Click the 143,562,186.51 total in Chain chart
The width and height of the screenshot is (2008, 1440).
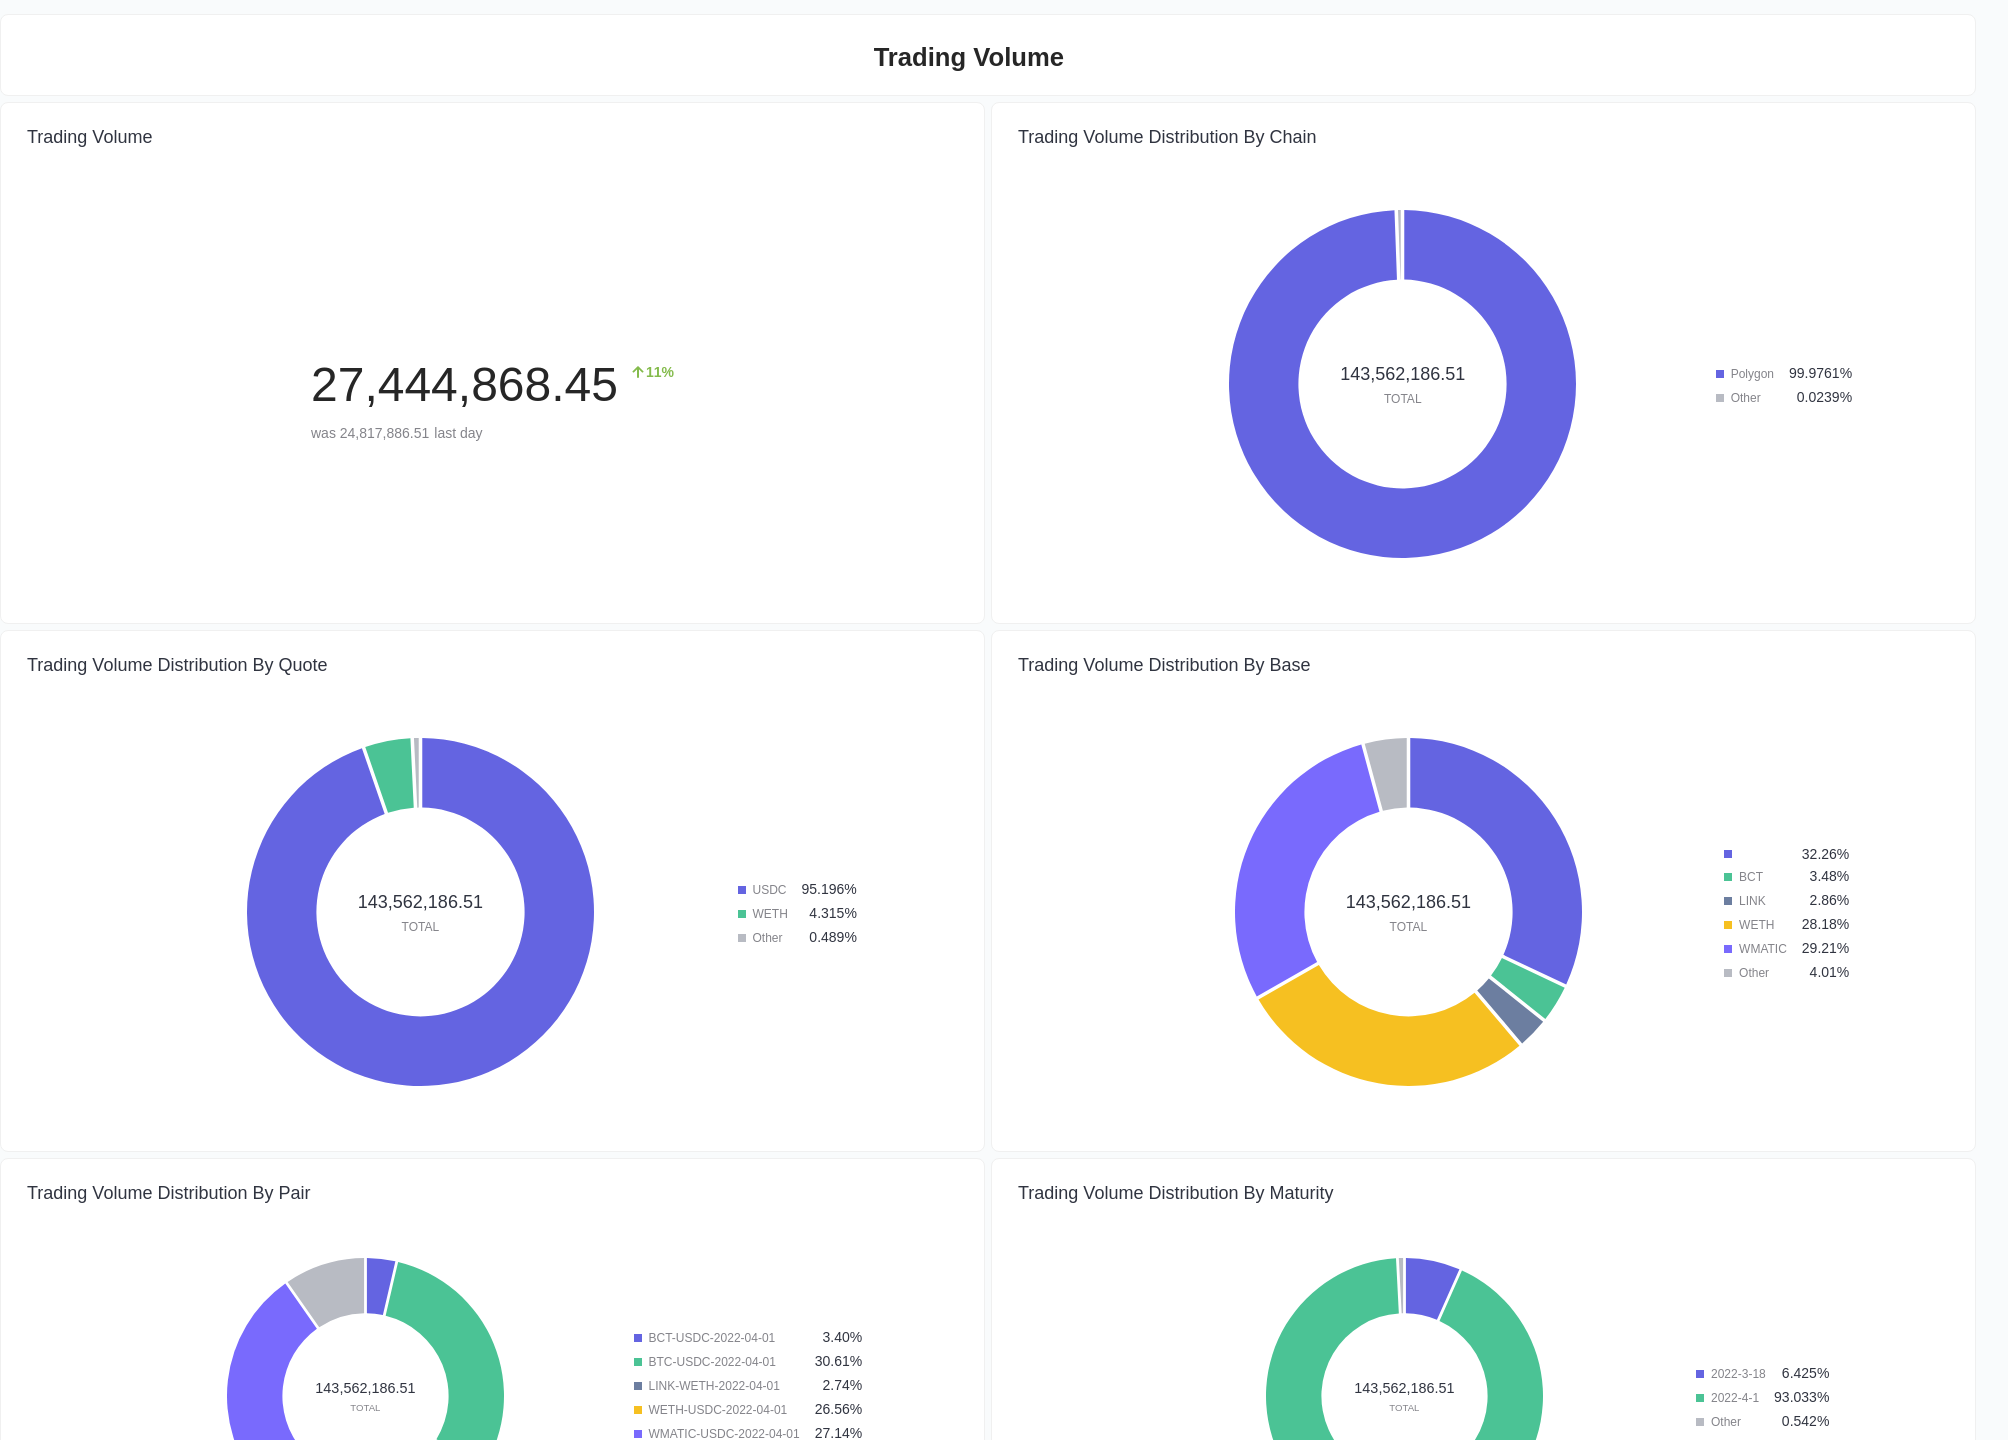pos(1402,374)
